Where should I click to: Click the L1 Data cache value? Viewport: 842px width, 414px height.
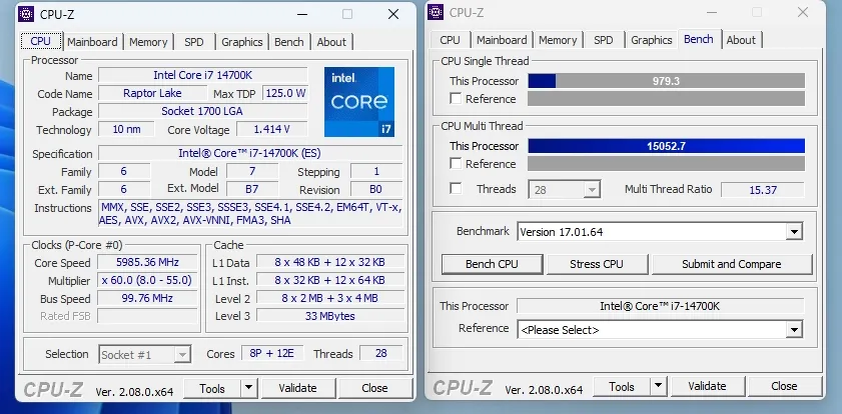click(x=330, y=262)
